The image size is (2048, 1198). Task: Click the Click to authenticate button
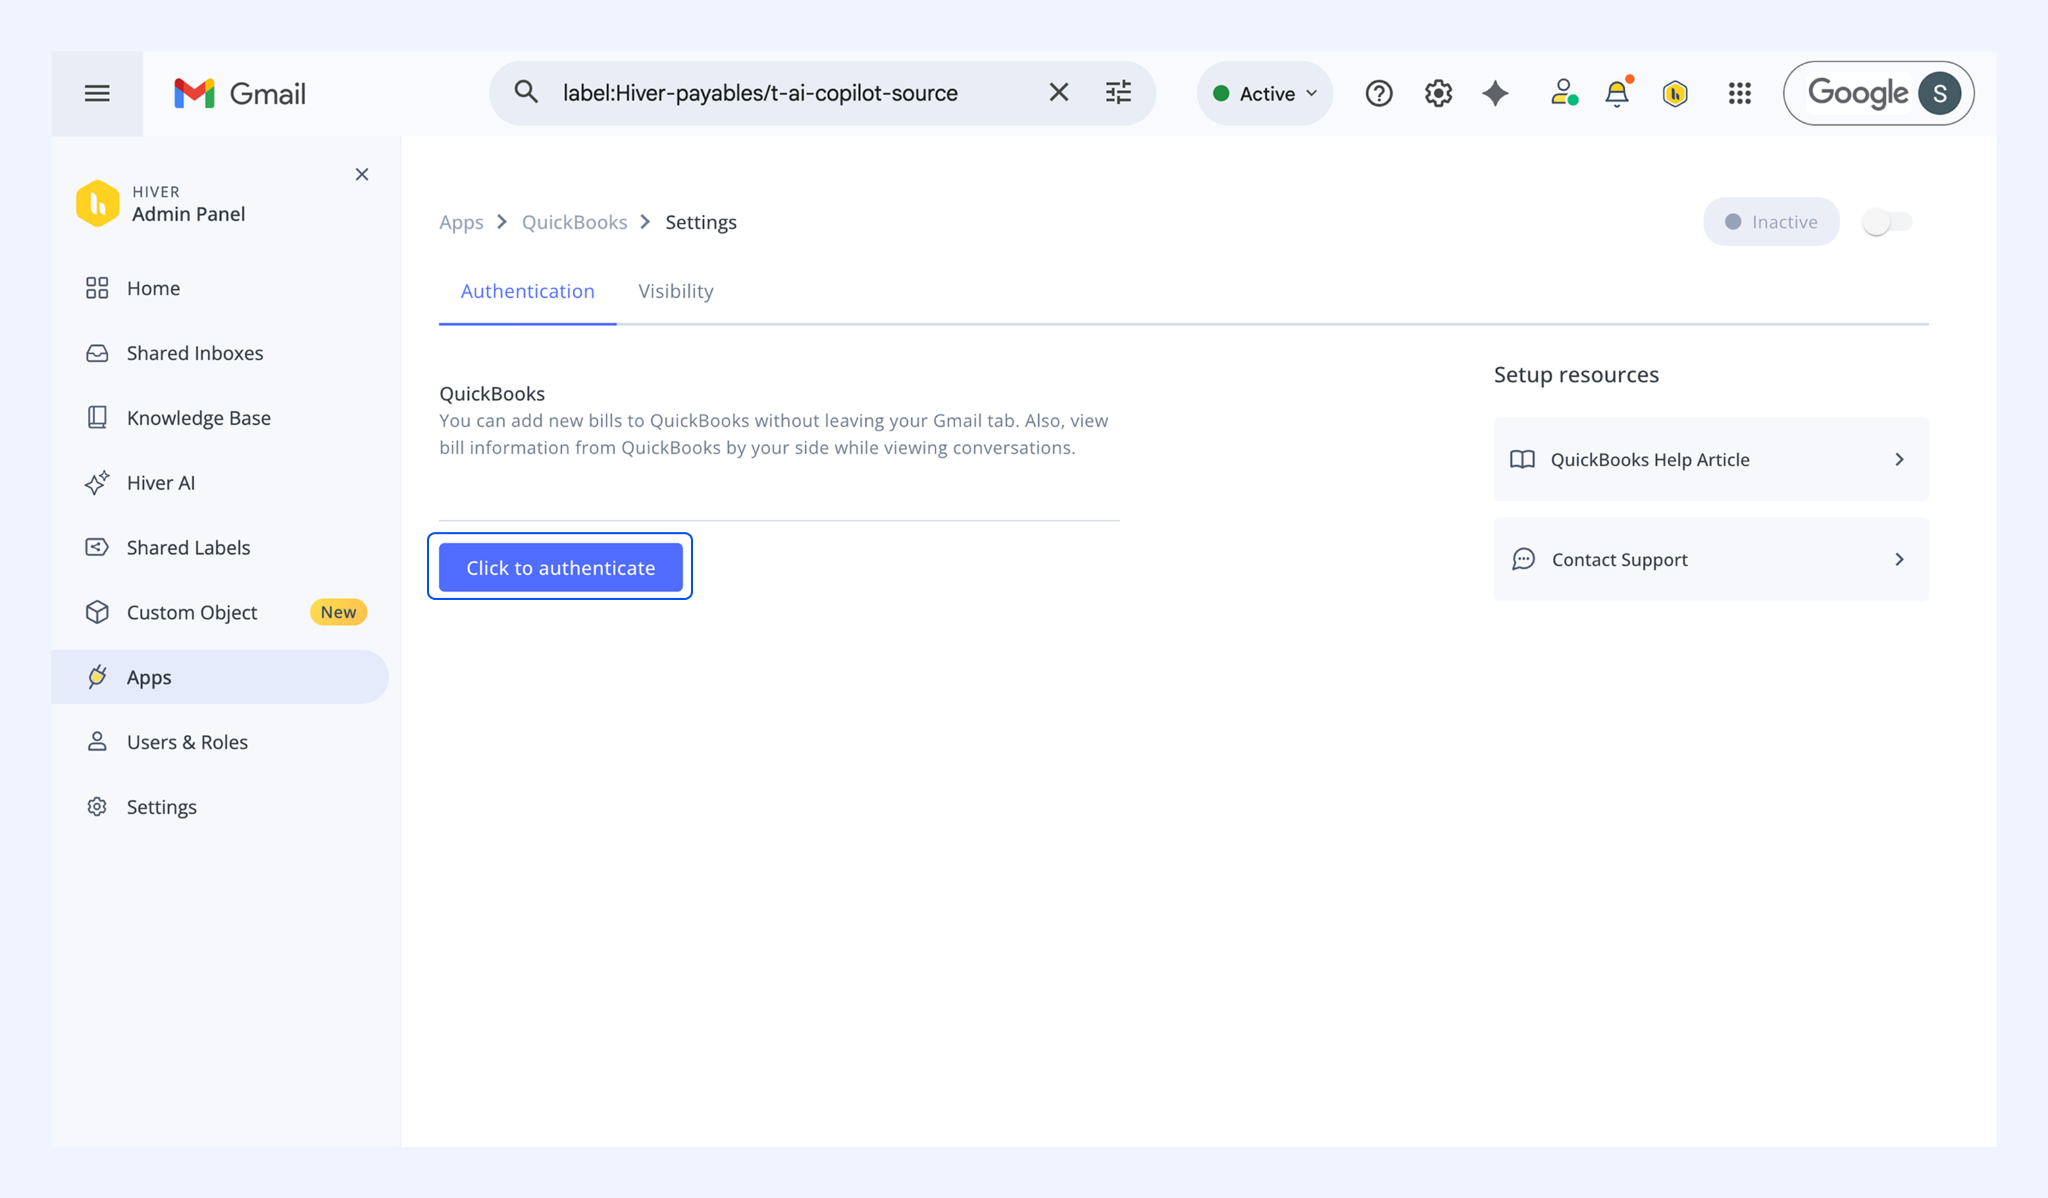(x=561, y=567)
